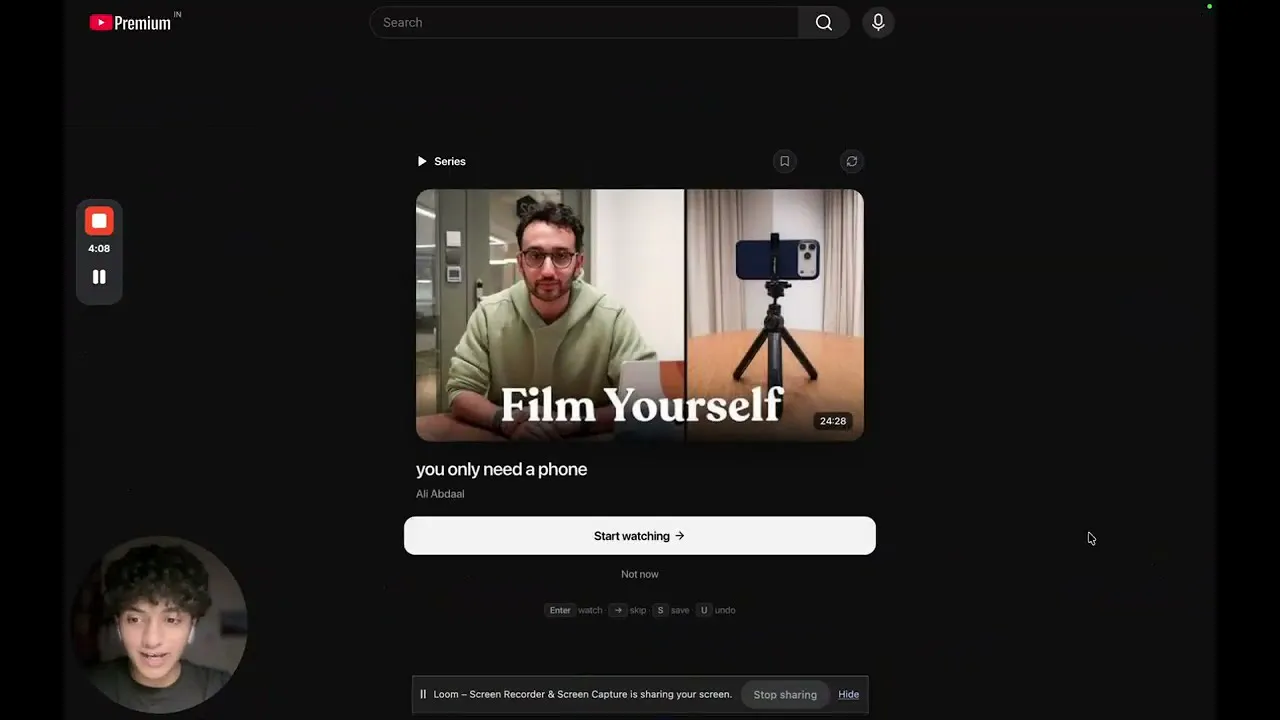
Task: Click the Start watching button
Action: (640, 536)
